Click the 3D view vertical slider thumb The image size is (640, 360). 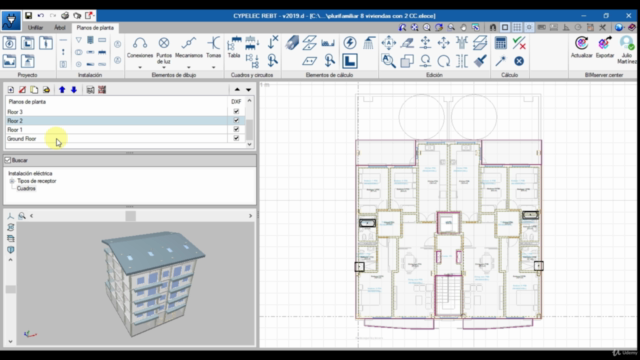click(x=11, y=289)
